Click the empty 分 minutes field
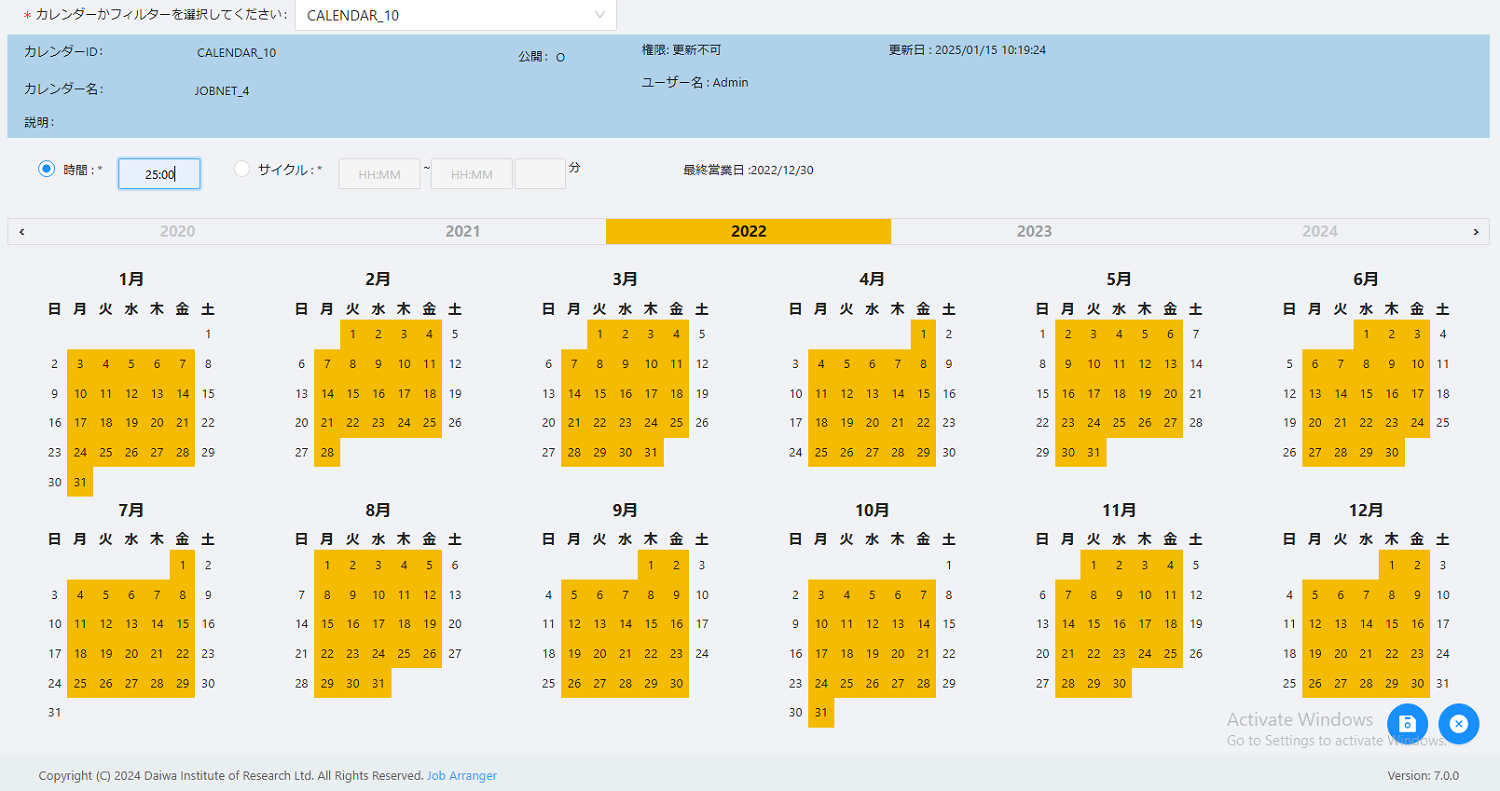This screenshot has height=791, width=1500. (x=540, y=173)
